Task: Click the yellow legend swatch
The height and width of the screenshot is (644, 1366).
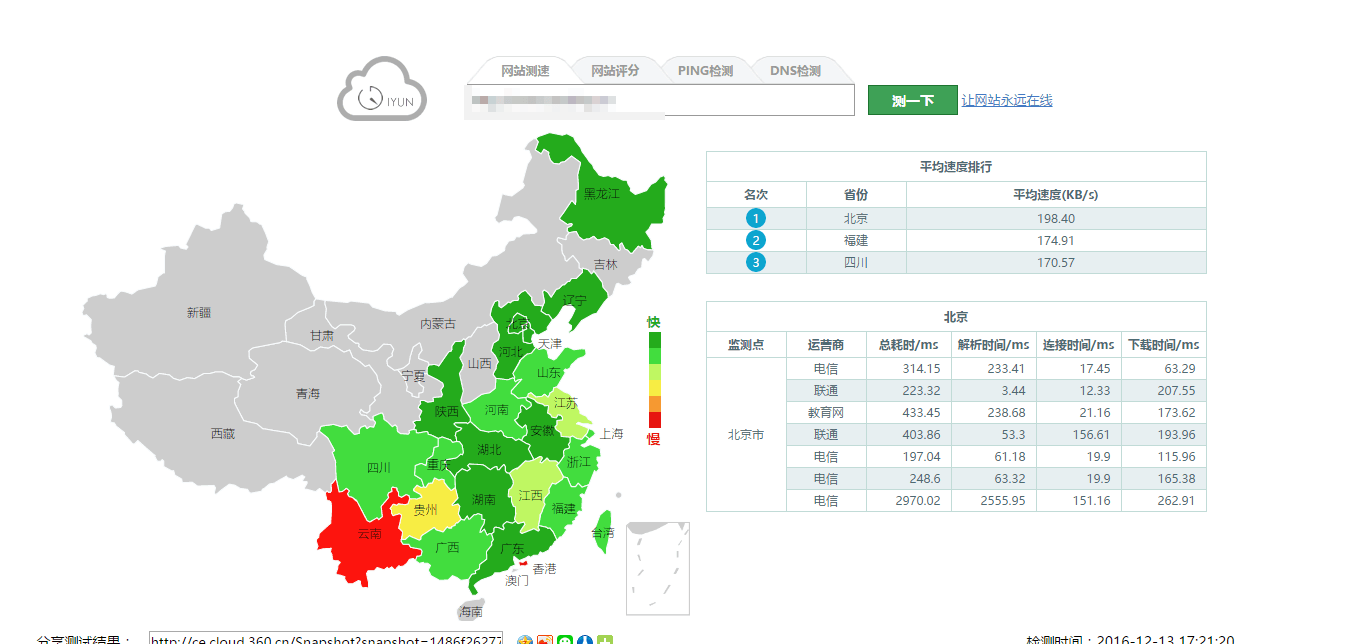Action: coord(655,388)
